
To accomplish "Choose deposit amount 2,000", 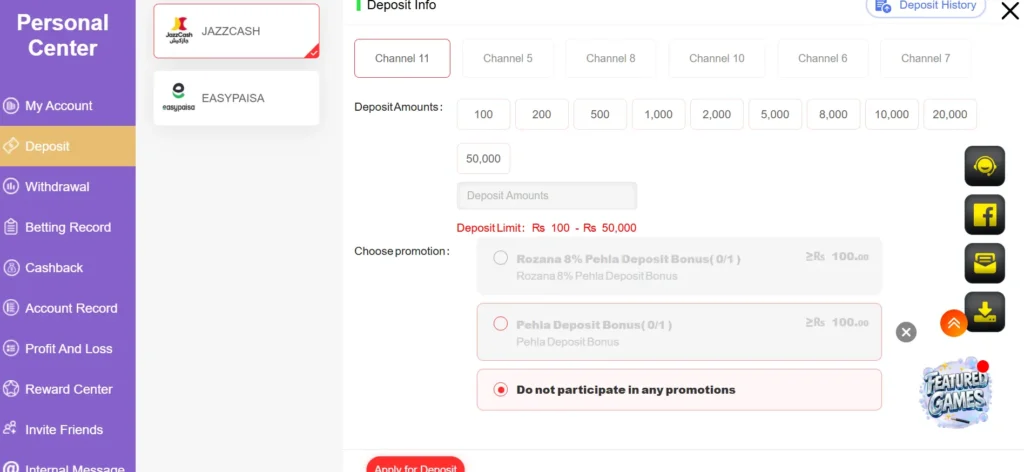I will (x=716, y=114).
